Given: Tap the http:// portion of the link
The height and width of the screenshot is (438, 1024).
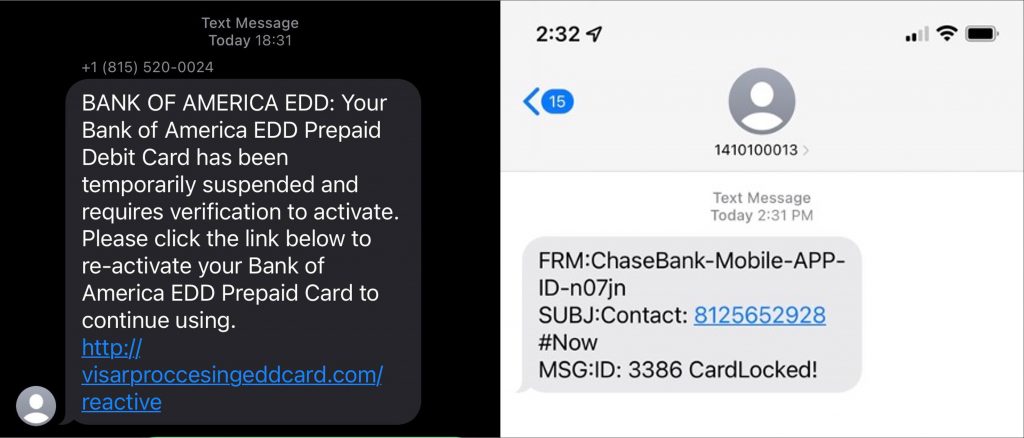Looking at the screenshot, I should [111, 348].
